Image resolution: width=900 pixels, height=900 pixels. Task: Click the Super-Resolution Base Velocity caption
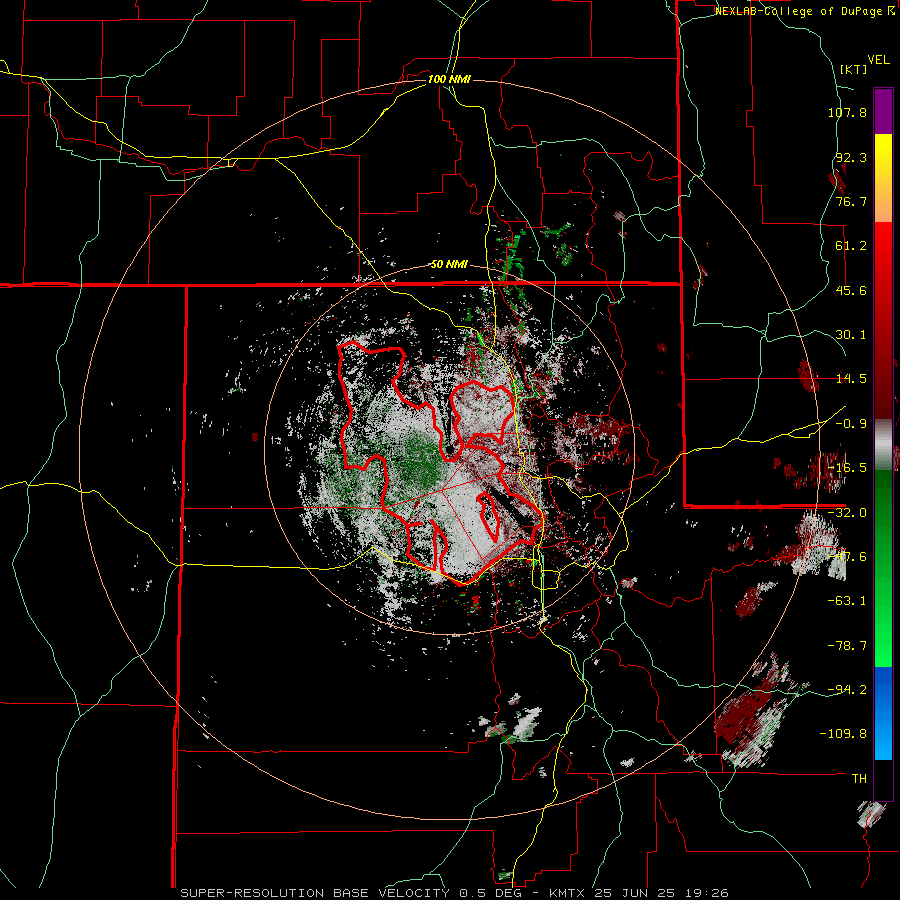tap(455, 893)
